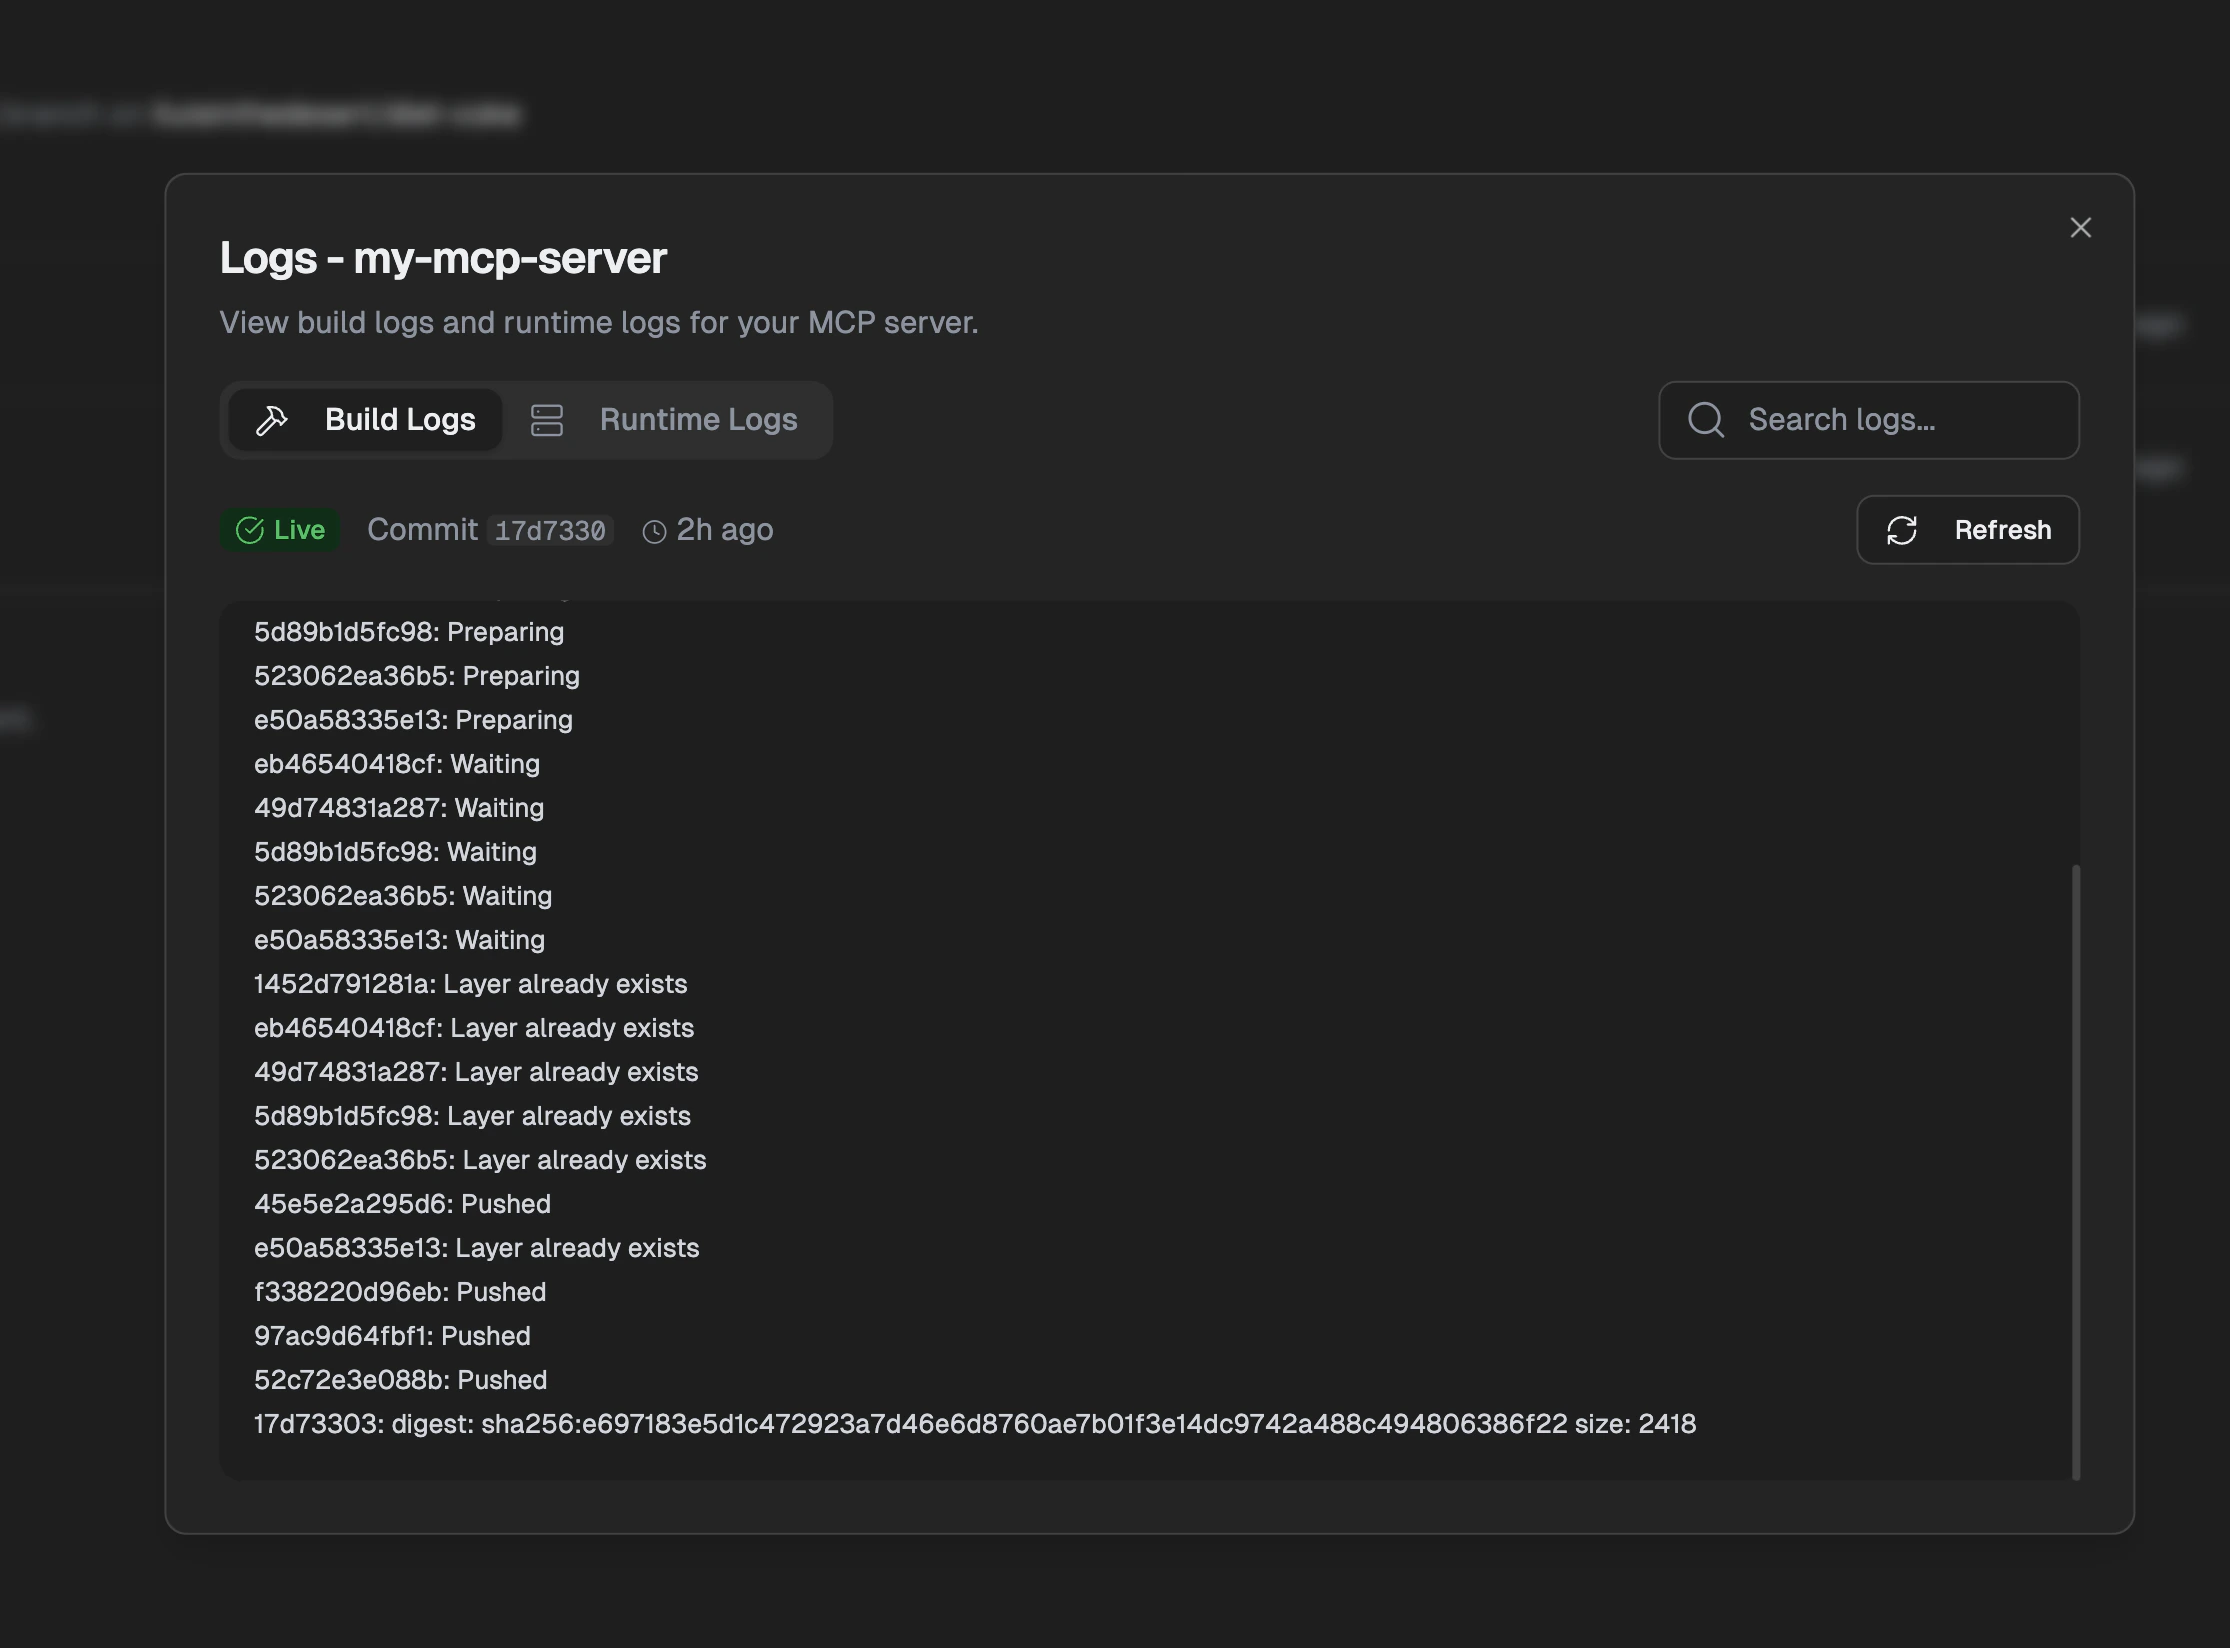Viewport: 2230px width, 1648px height.
Task: Close the logs dialog with the X icon
Action: [x=2081, y=227]
